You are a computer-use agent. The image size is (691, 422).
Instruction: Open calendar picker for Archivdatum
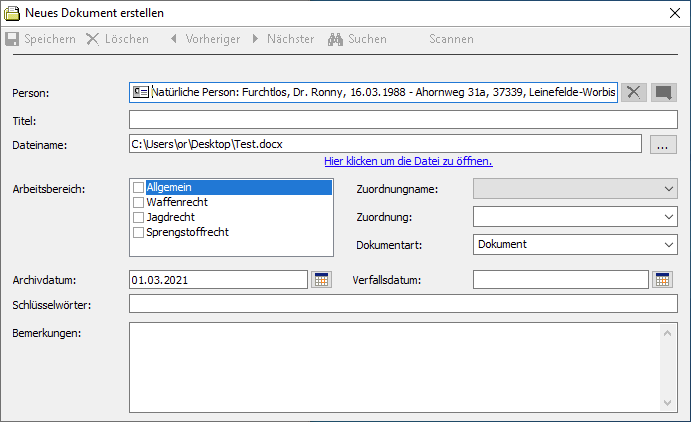(321, 279)
